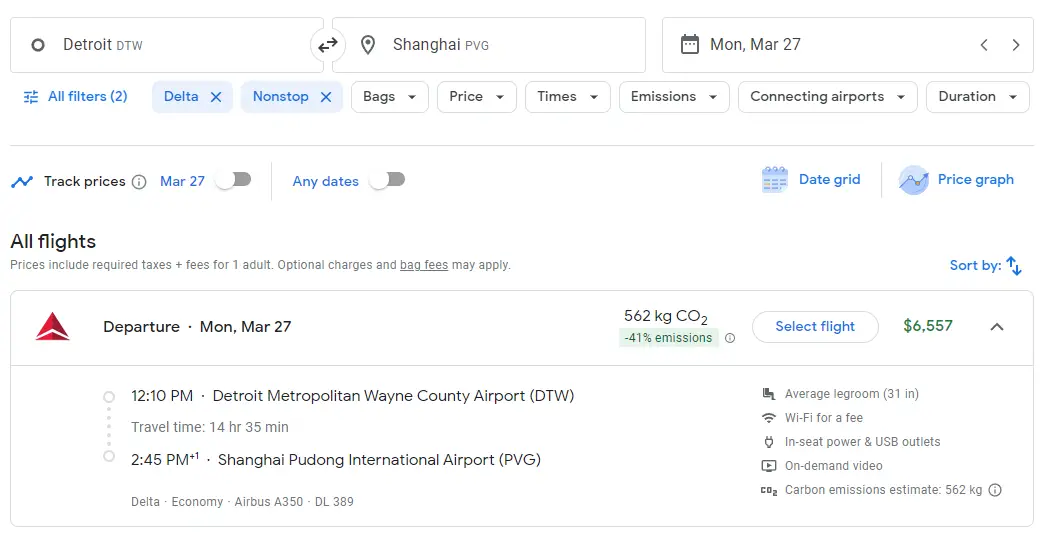This screenshot has width=1045, height=539.
Task: Click the swap origin and destination icon
Action: coord(328,45)
